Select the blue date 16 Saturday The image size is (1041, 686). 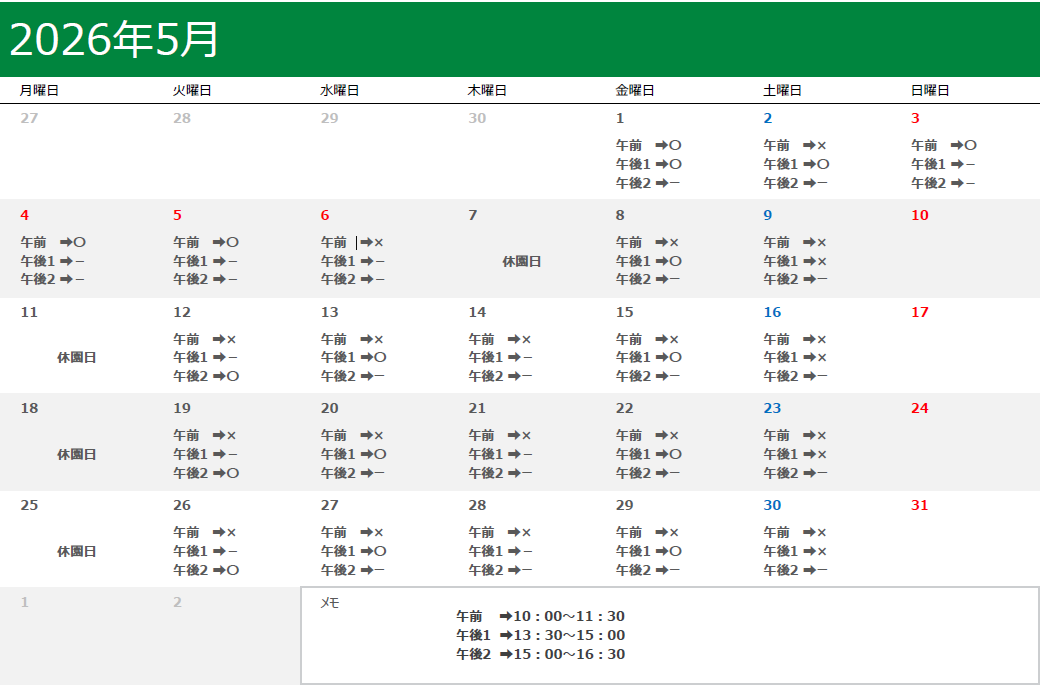[772, 312]
